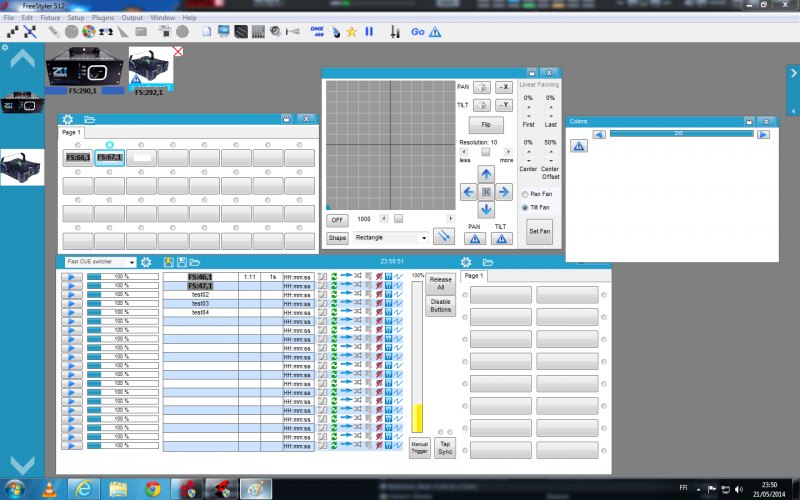Click the open folder icon in button pad window
800x500 pixels.
click(x=90, y=119)
